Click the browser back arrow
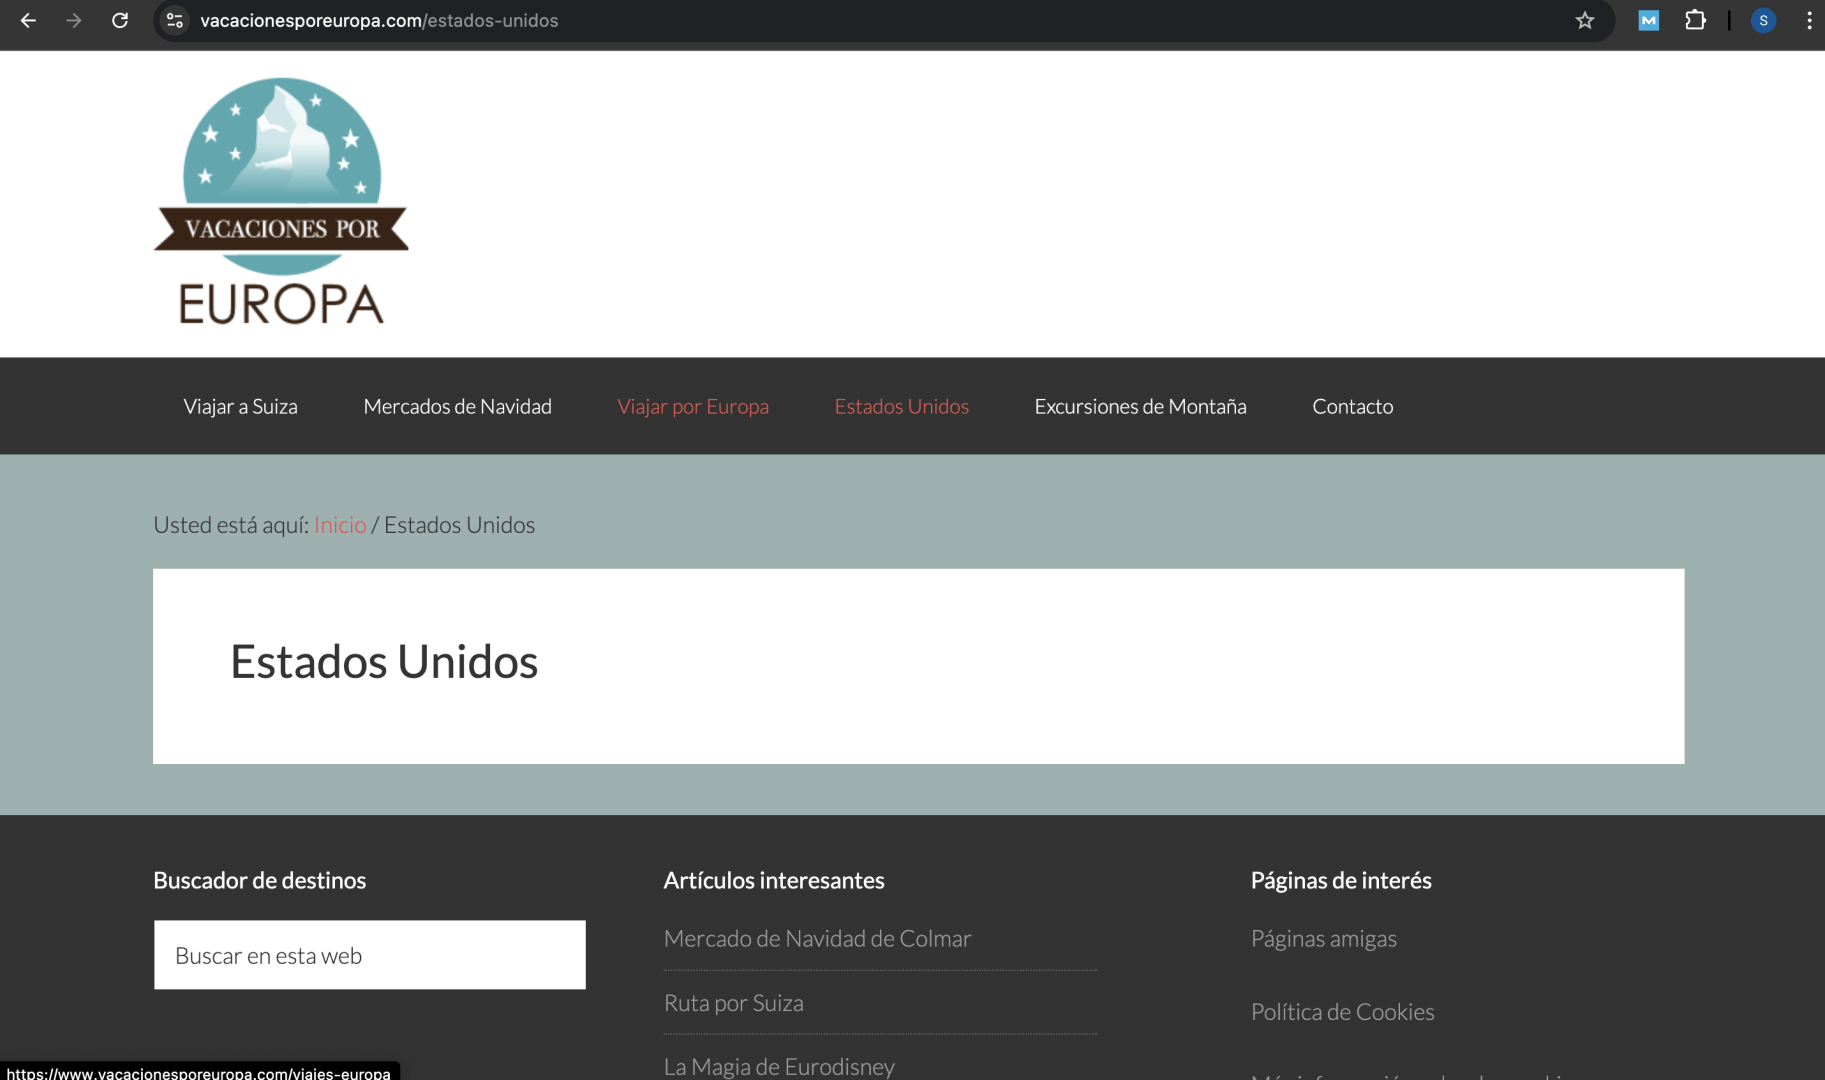The width and height of the screenshot is (1825, 1080). (28, 20)
